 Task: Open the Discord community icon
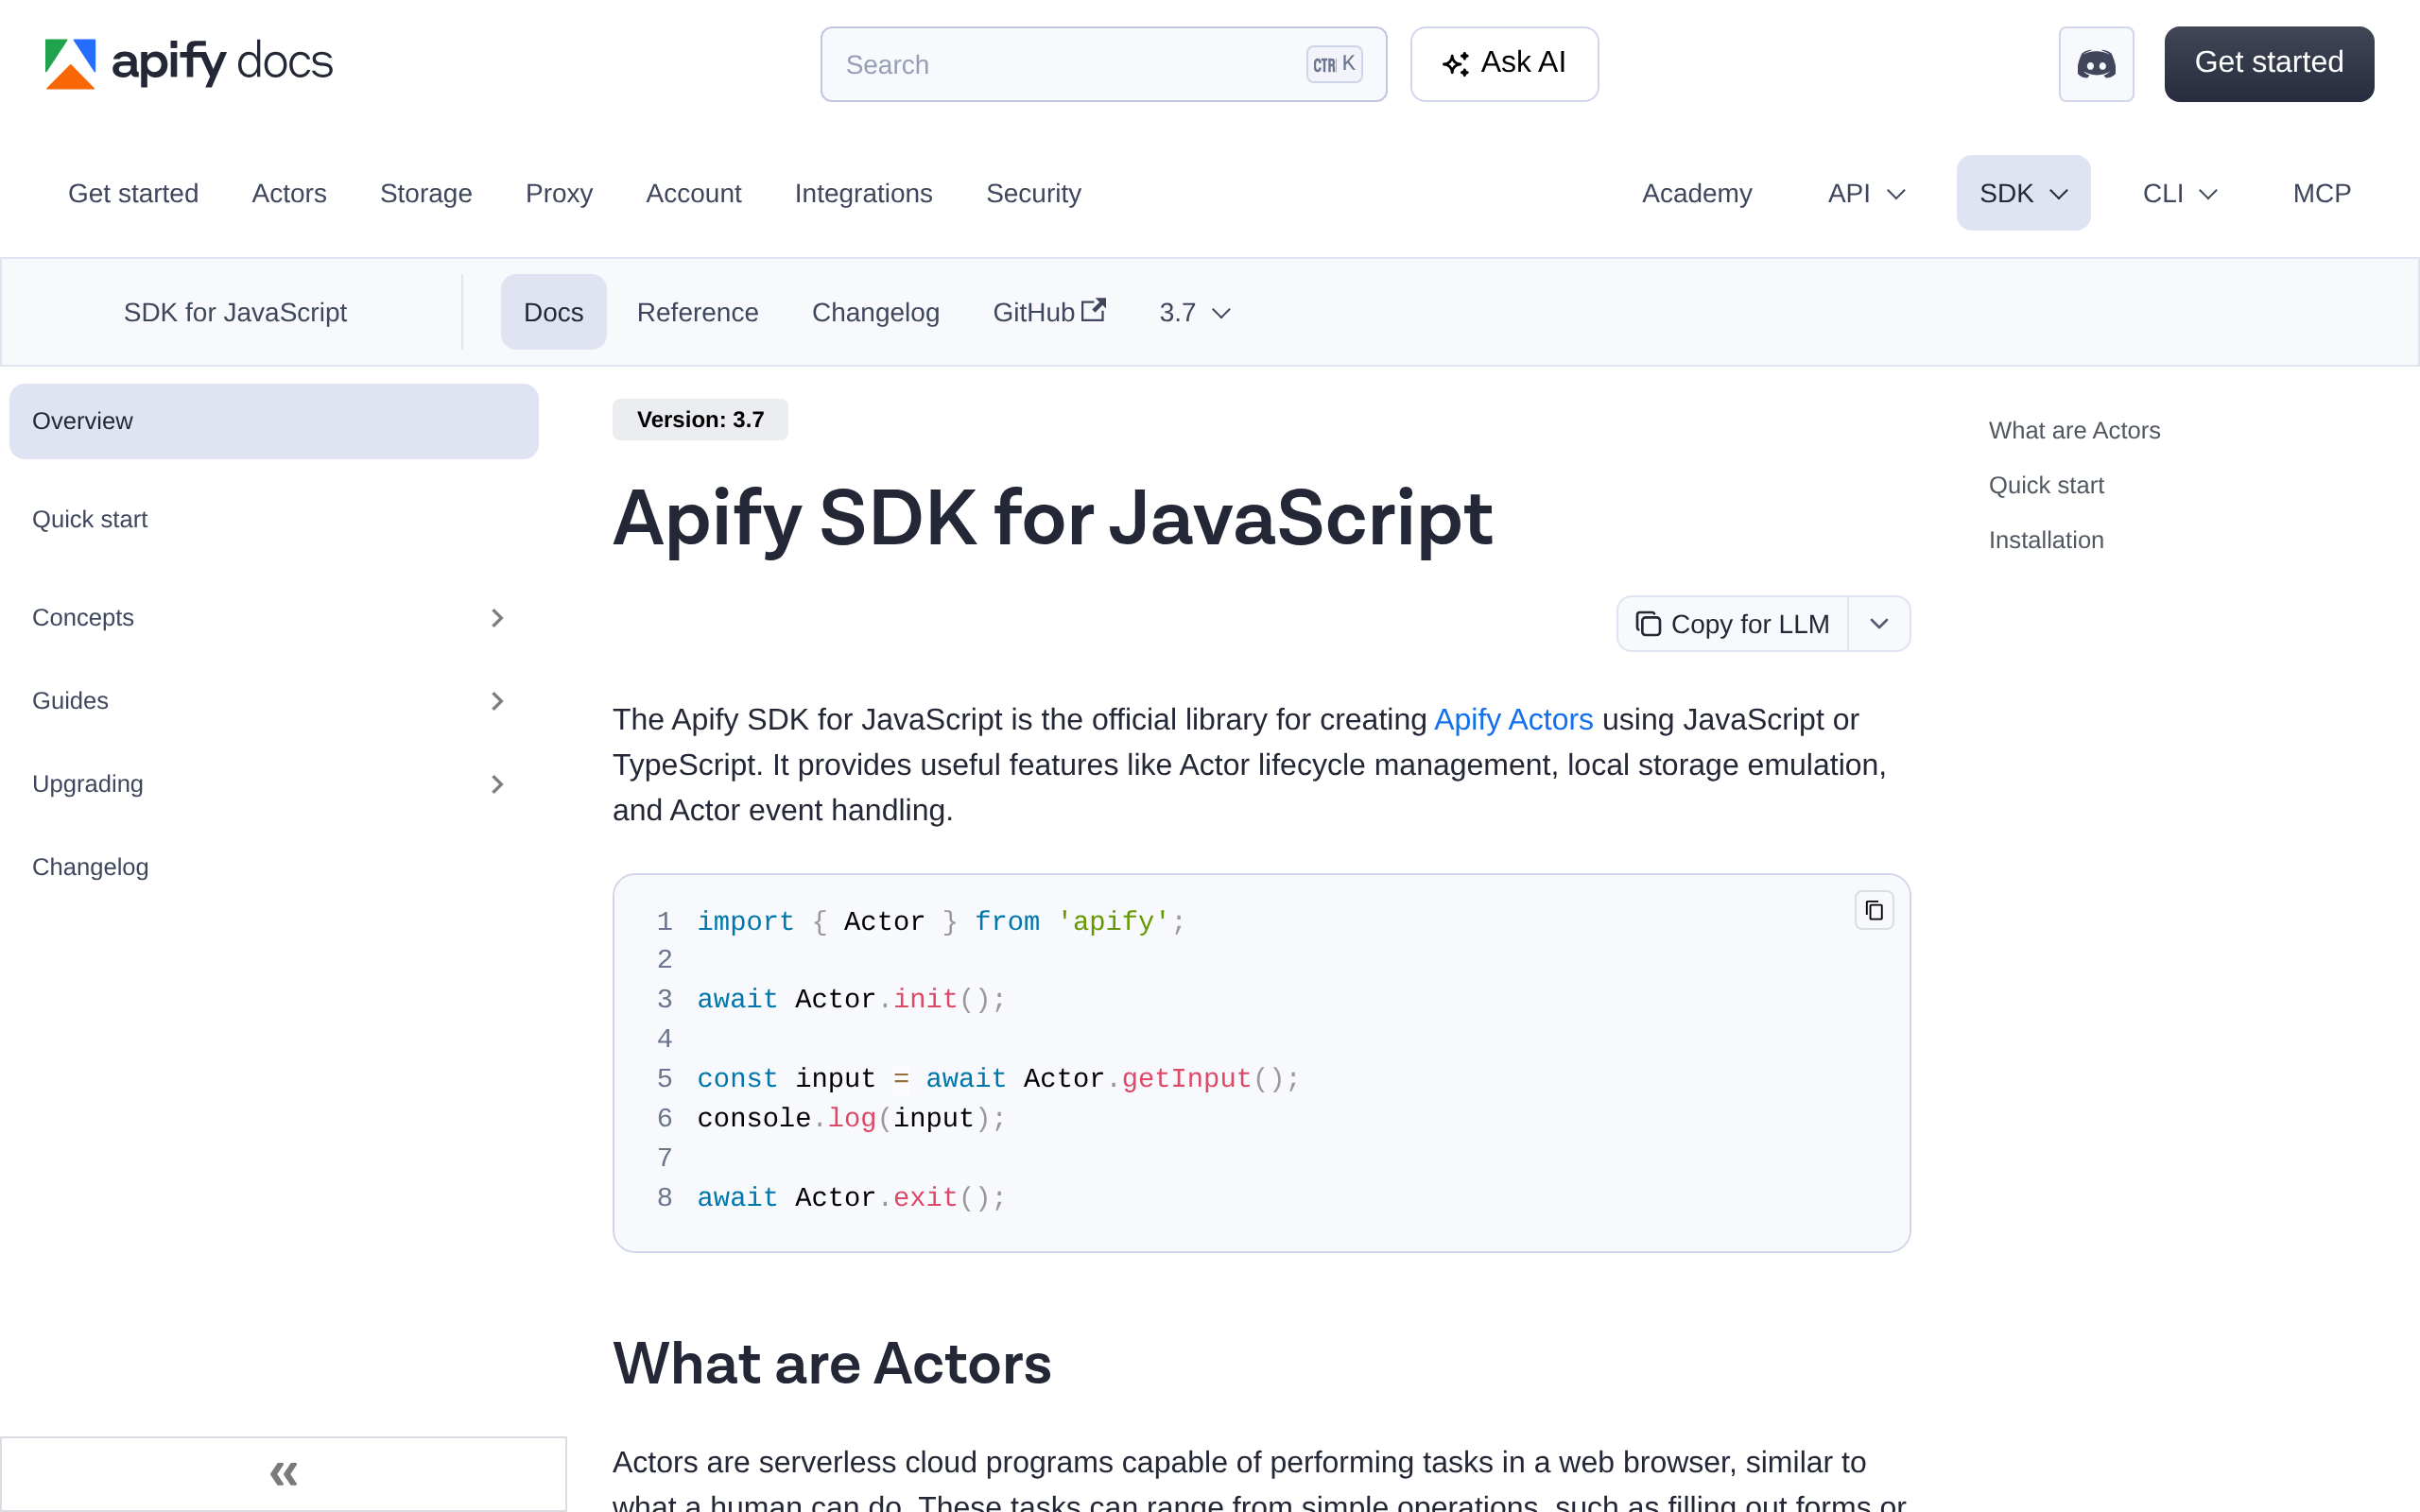[x=2096, y=64]
